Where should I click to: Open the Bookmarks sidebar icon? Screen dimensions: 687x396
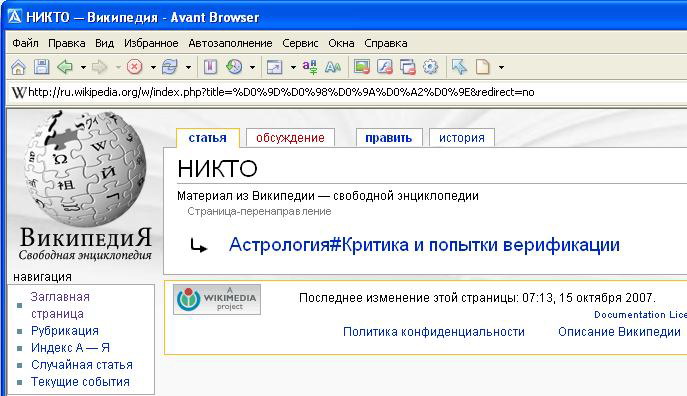(210, 67)
